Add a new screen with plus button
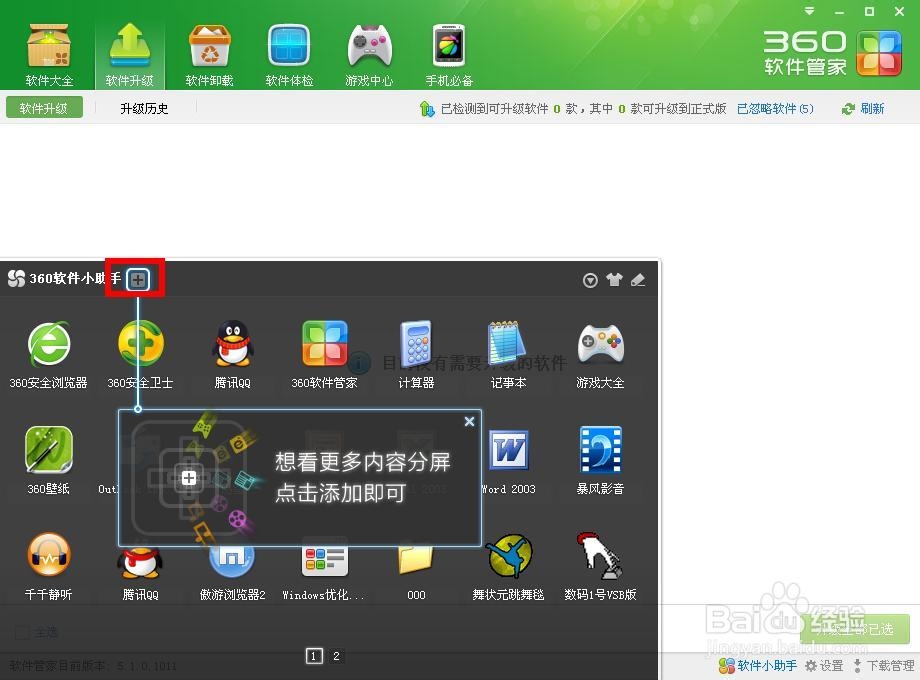The width and height of the screenshot is (920, 680). pos(138,279)
